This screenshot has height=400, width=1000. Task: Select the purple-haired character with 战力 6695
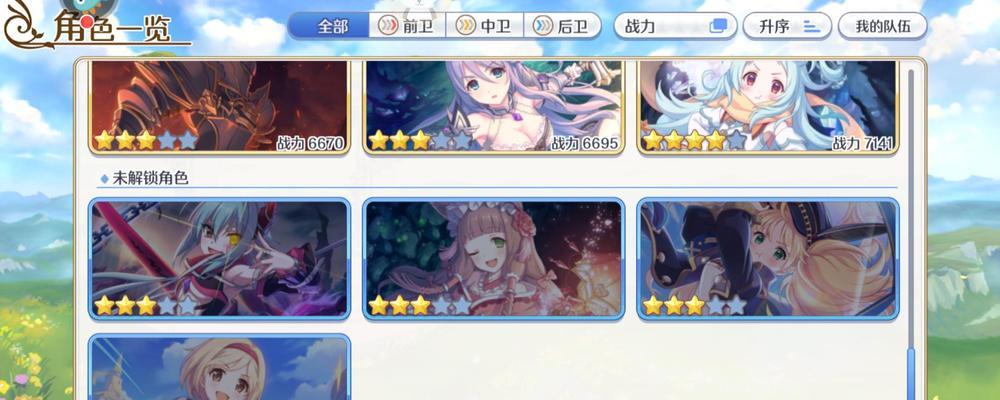[494, 107]
